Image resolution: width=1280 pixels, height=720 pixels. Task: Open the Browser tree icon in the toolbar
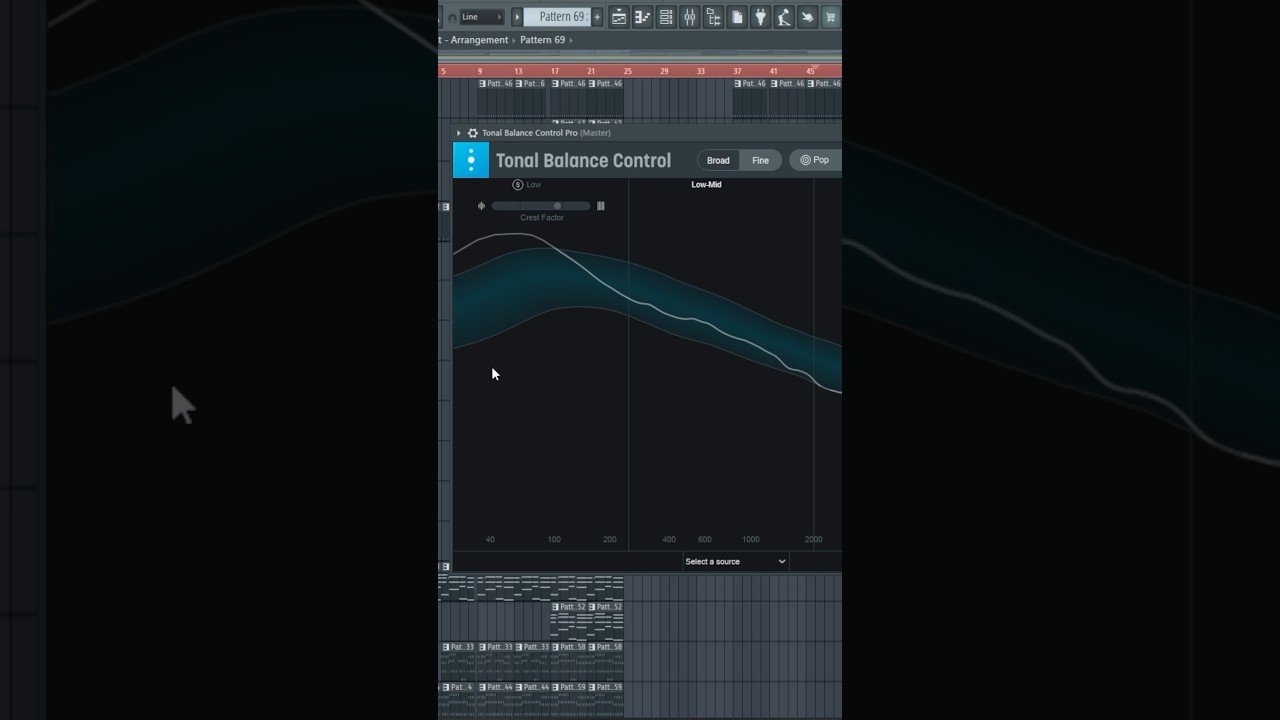713,17
